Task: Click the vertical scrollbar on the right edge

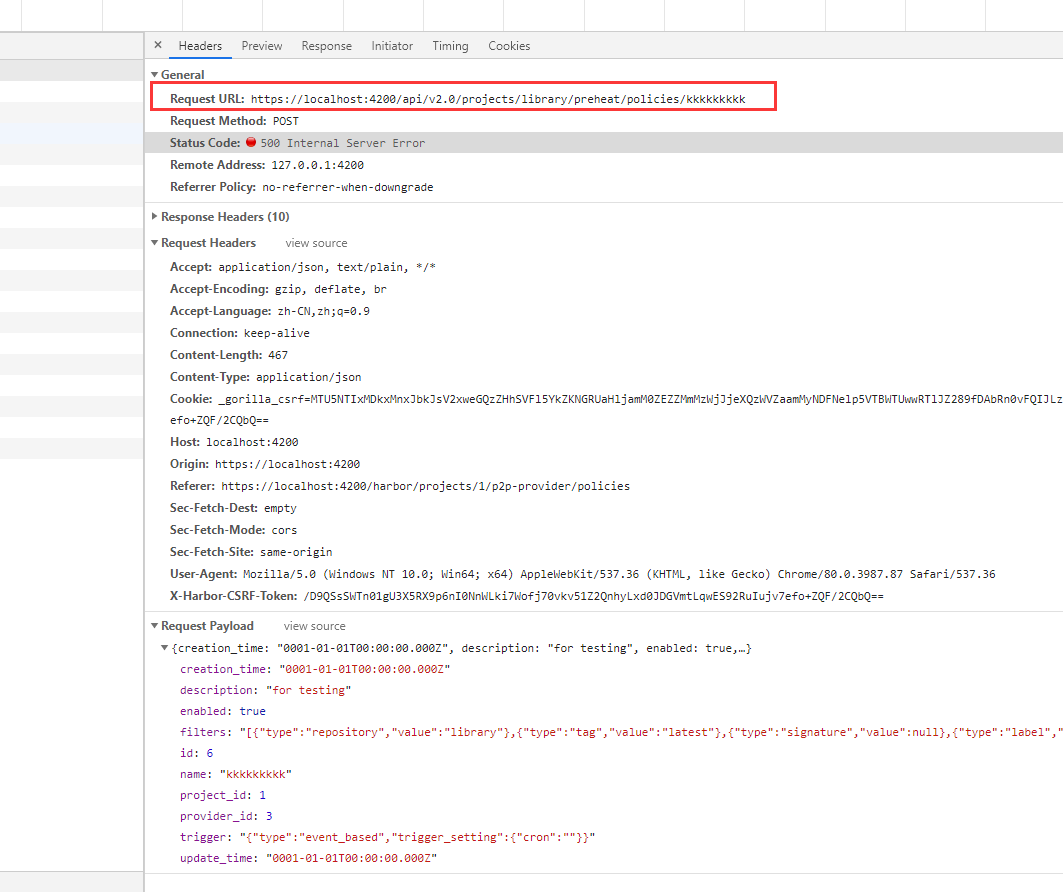Action: (x=1058, y=400)
